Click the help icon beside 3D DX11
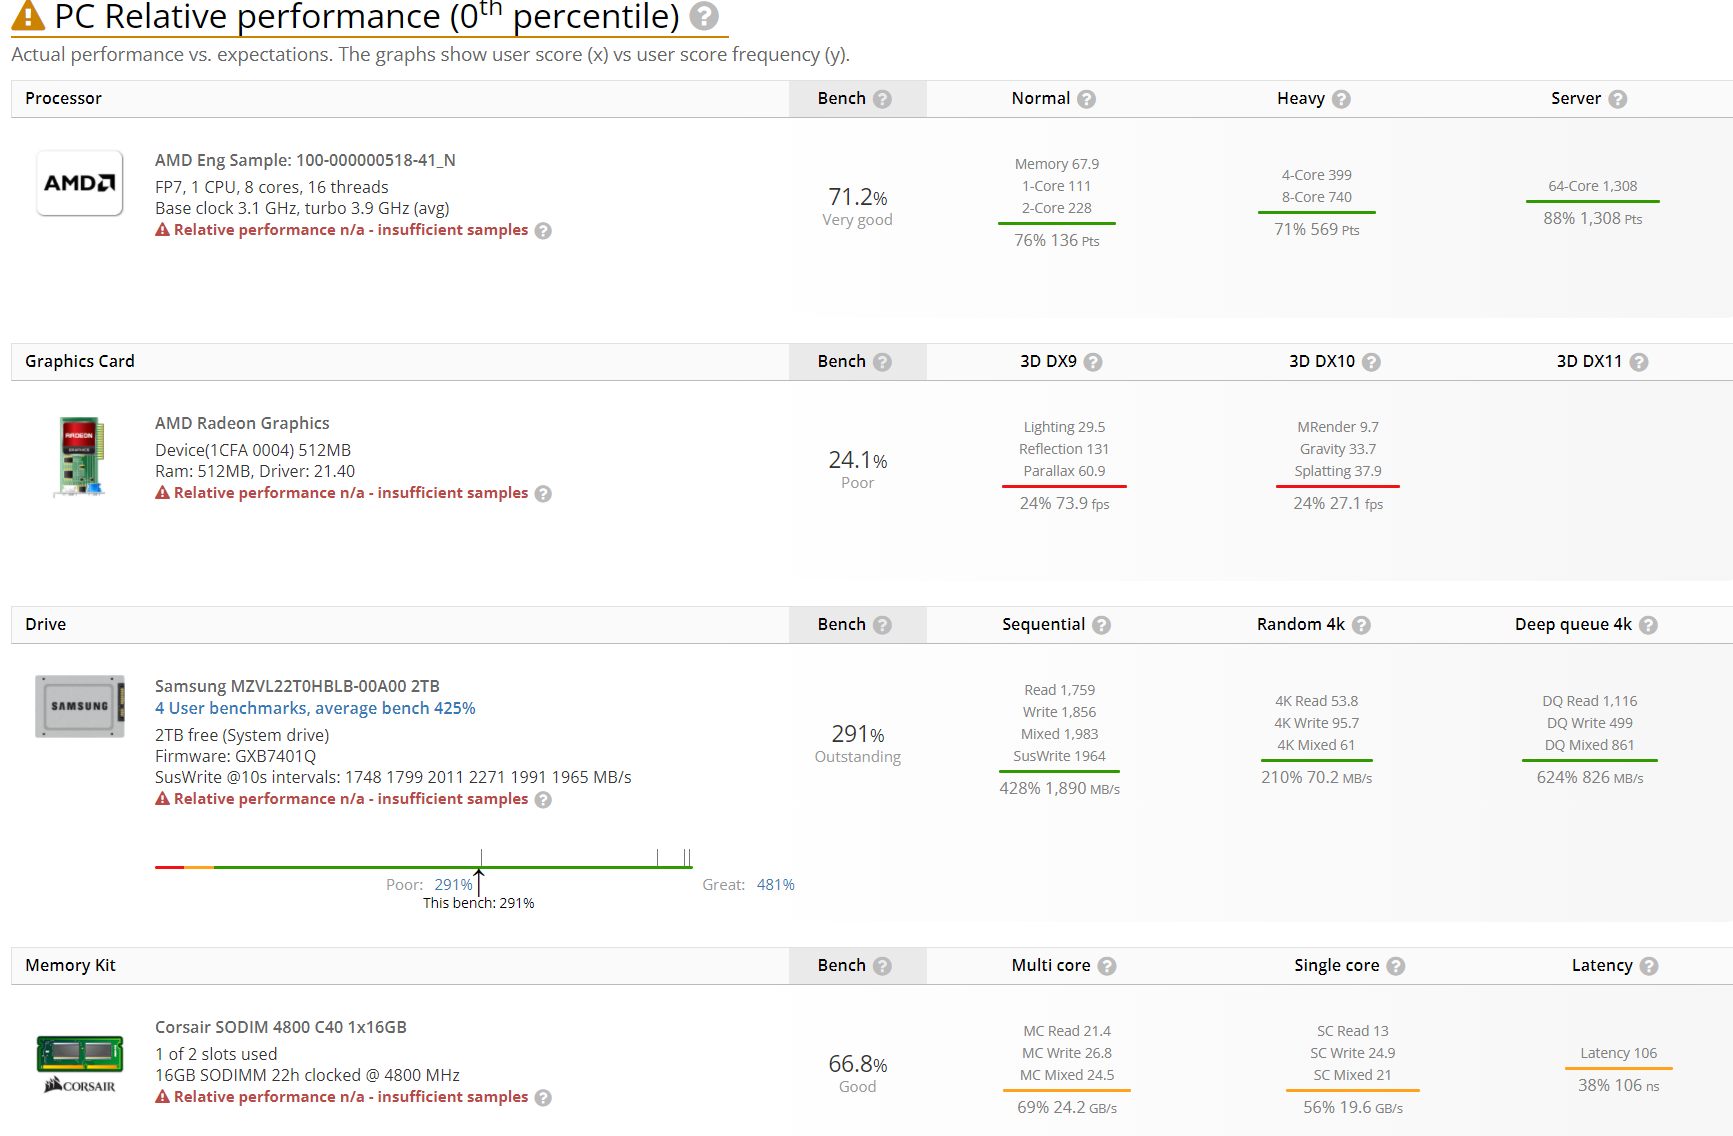 pyautogui.click(x=1638, y=362)
